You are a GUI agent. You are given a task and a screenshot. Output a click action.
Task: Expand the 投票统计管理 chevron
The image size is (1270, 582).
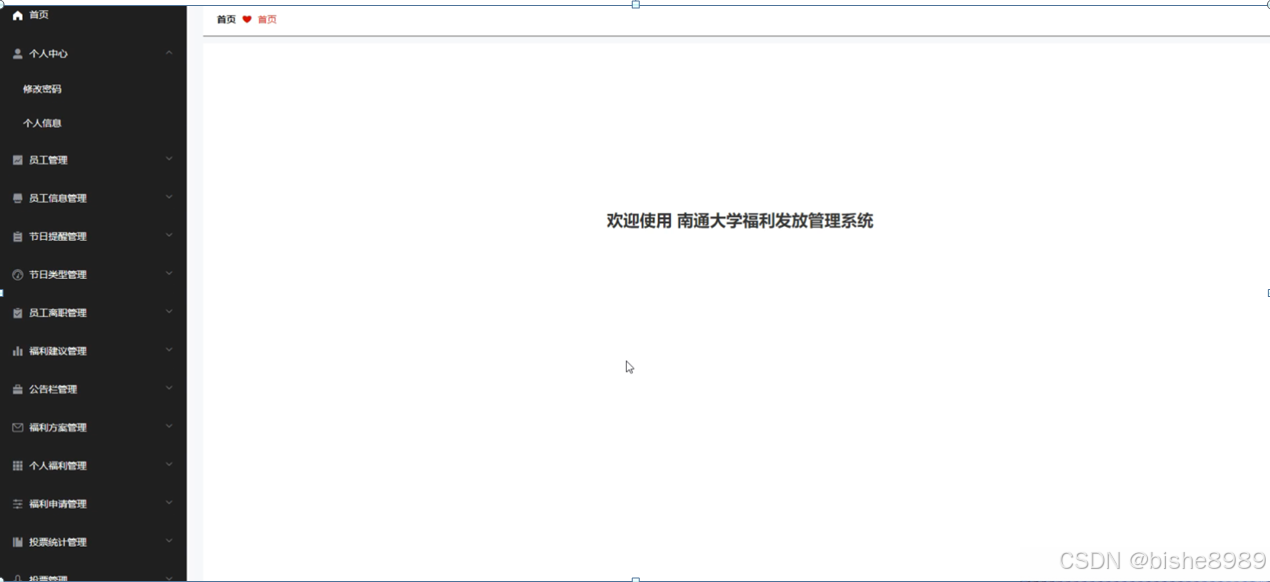point(169,541)
